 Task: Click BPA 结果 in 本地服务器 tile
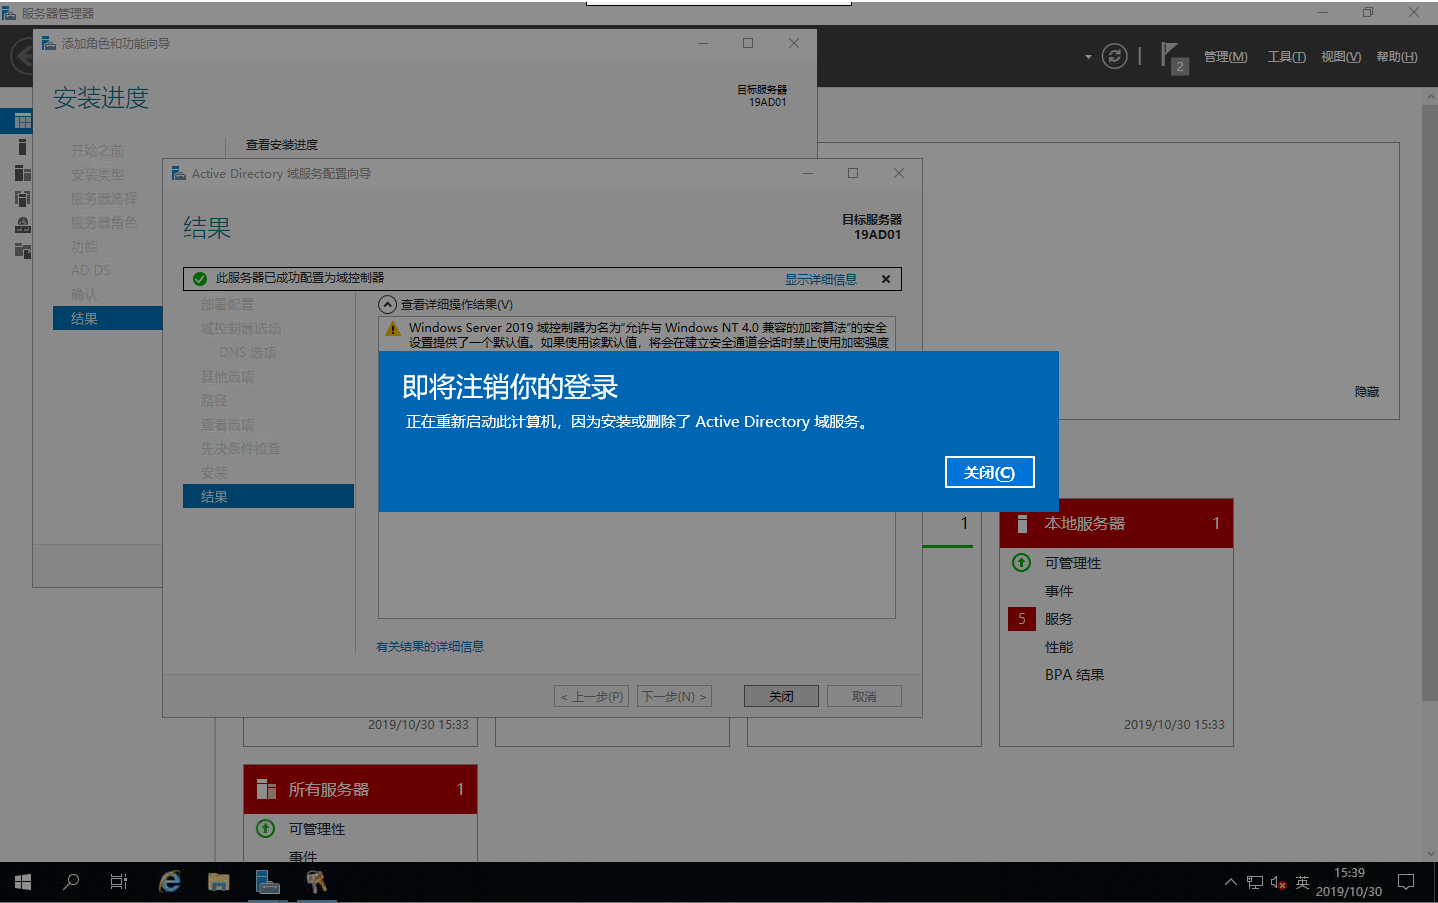tap(1074, 675)
